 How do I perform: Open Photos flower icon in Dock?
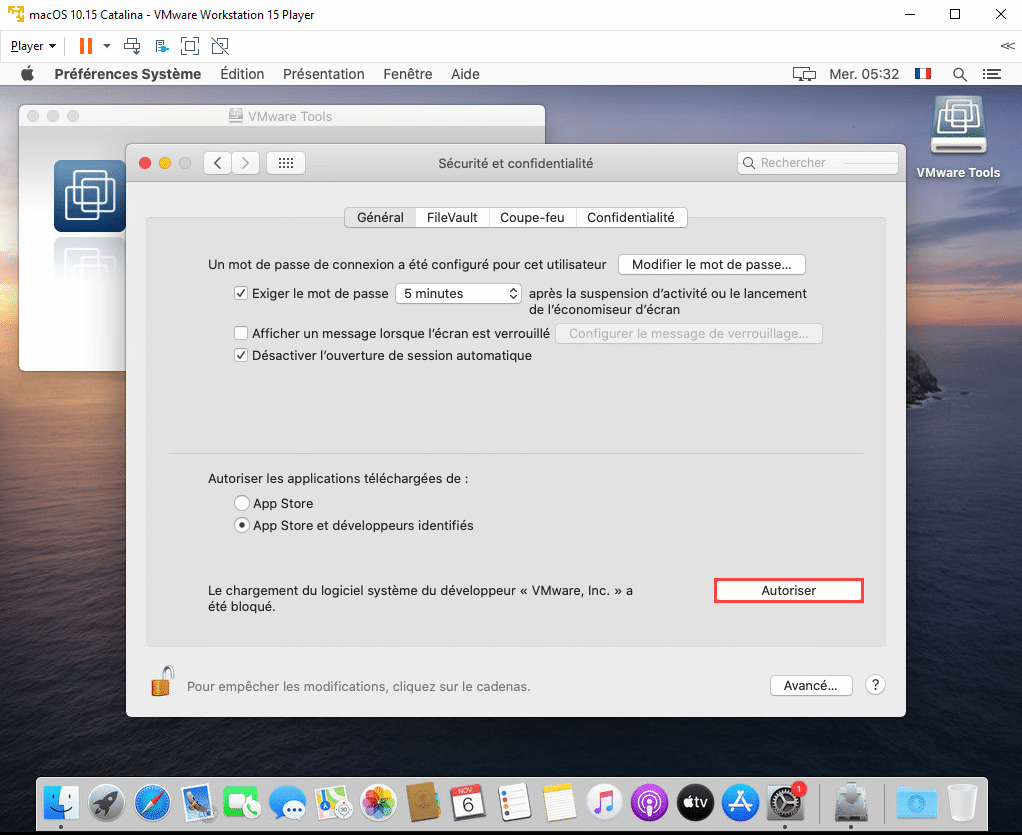tap(378, 802)
